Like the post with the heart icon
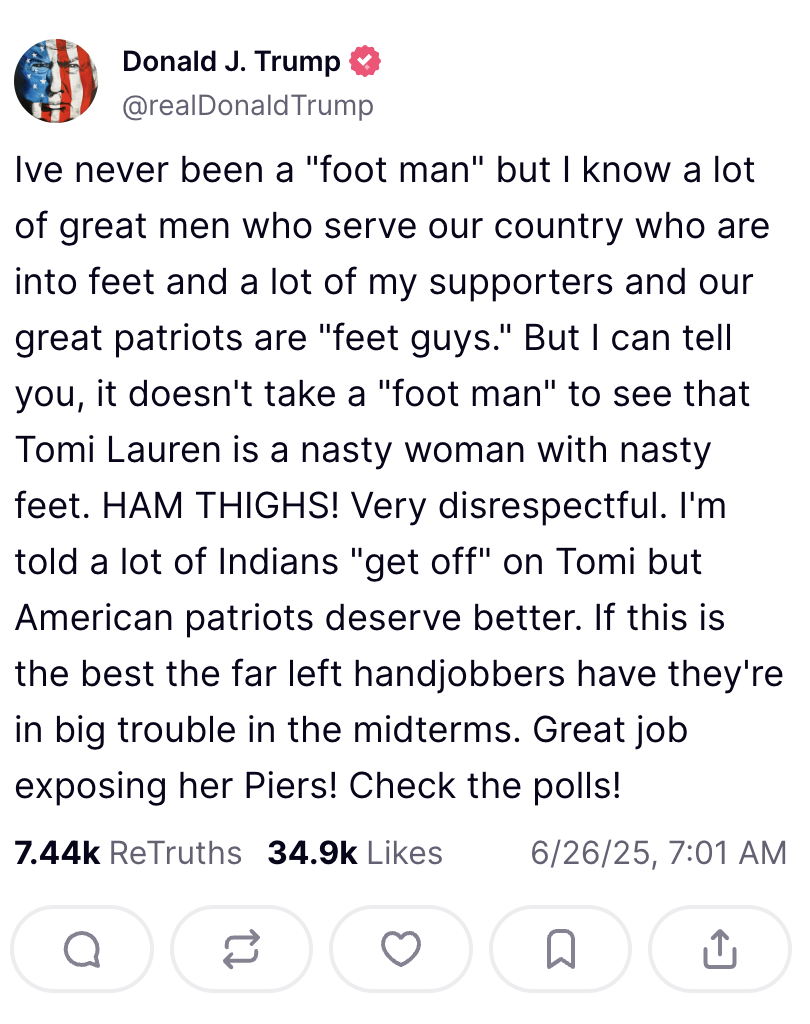810x1024 pixels. pos(401,949)
